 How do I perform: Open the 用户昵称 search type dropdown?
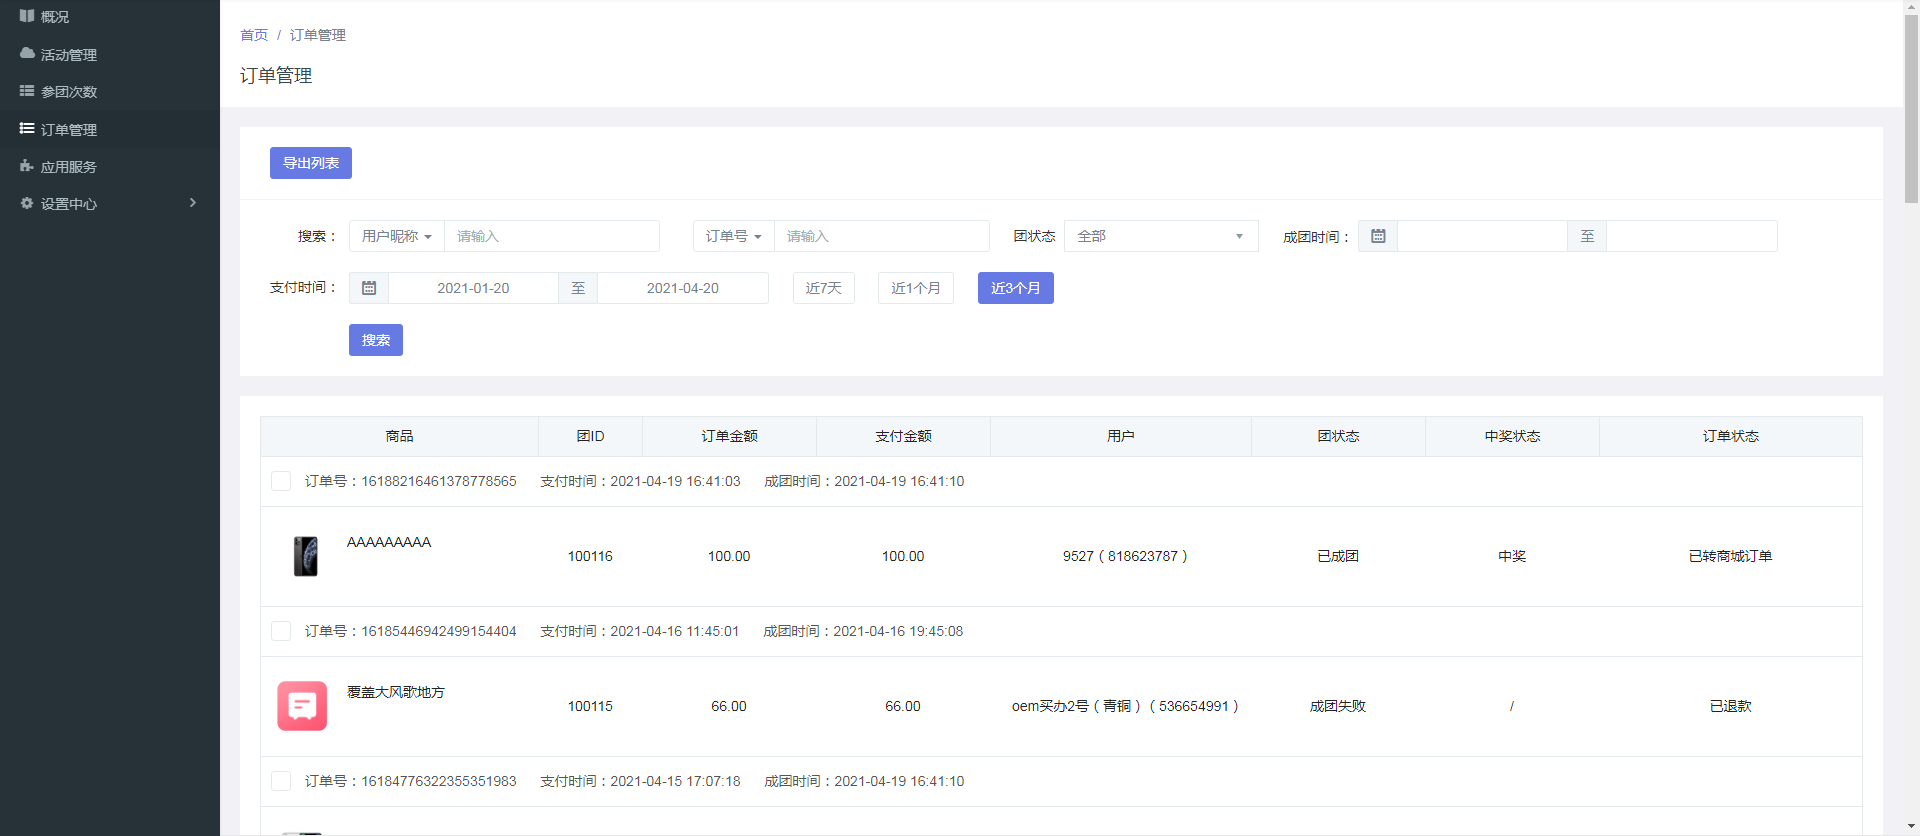[x=397, y=236]
